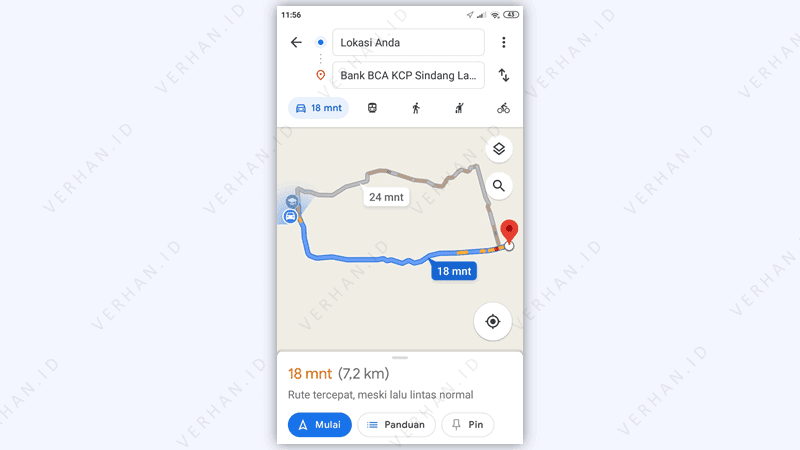Select the ride-hailing mode tab
Viewport: 800px width, 450px height.
[459, 108]
